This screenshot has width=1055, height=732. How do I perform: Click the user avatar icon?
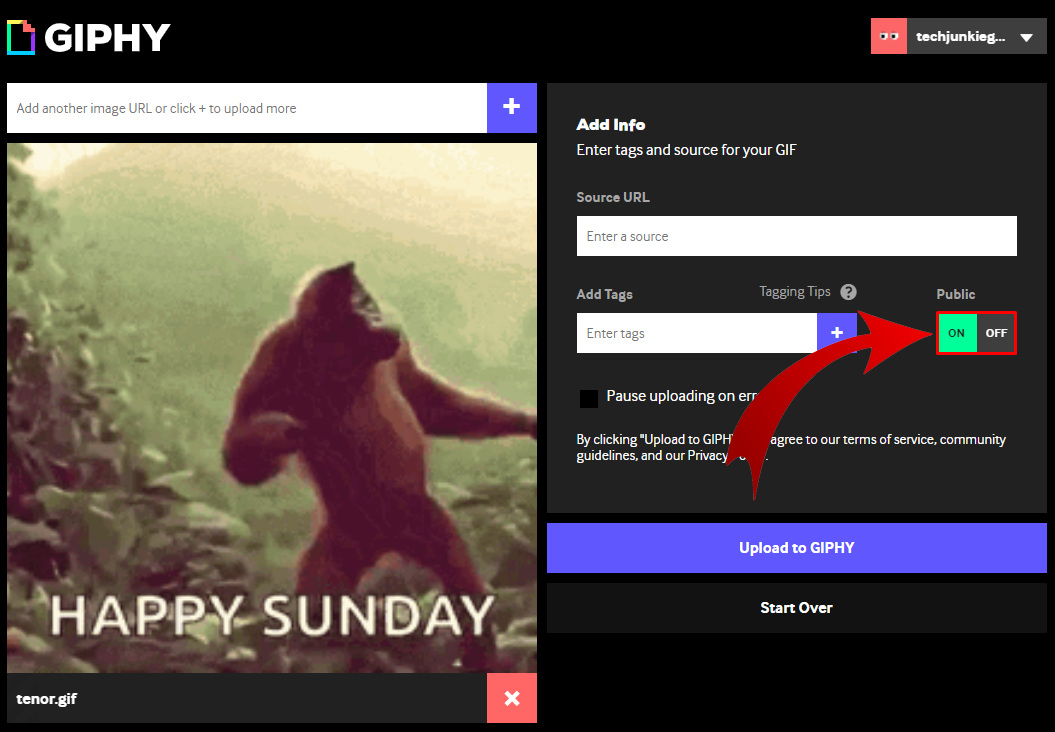tap(889, 36)
